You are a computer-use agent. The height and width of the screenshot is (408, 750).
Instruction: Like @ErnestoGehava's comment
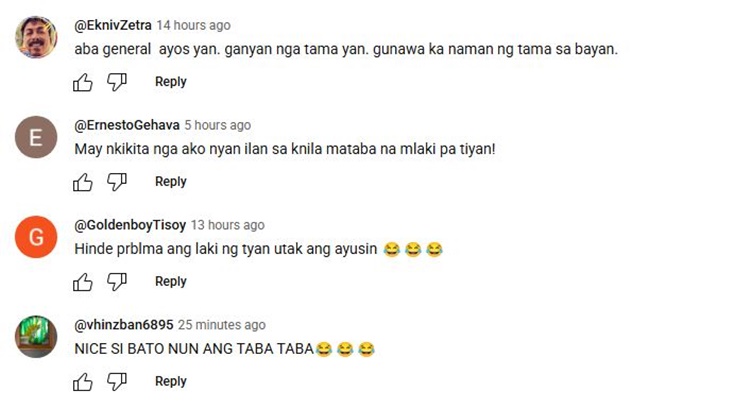click(83, 182)
